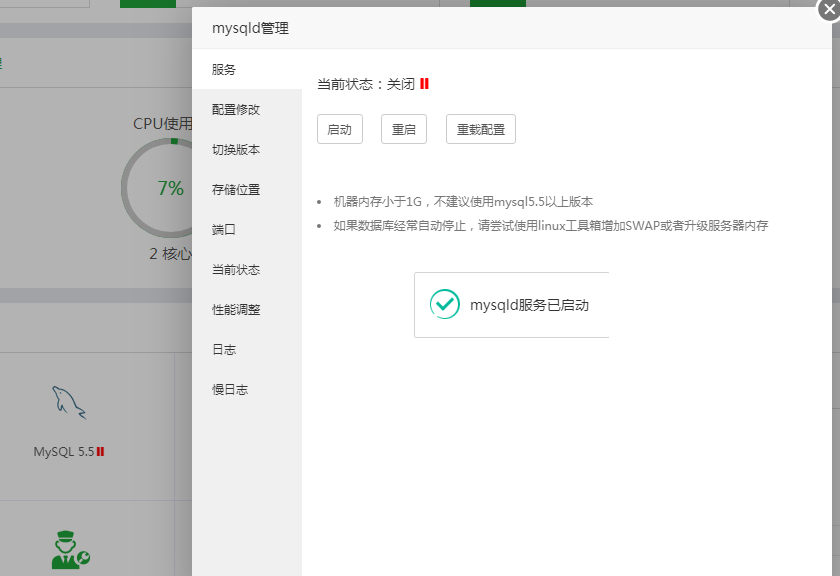
Task: Click the CPU使用 label in the background
Action: (x=162, y=123)
